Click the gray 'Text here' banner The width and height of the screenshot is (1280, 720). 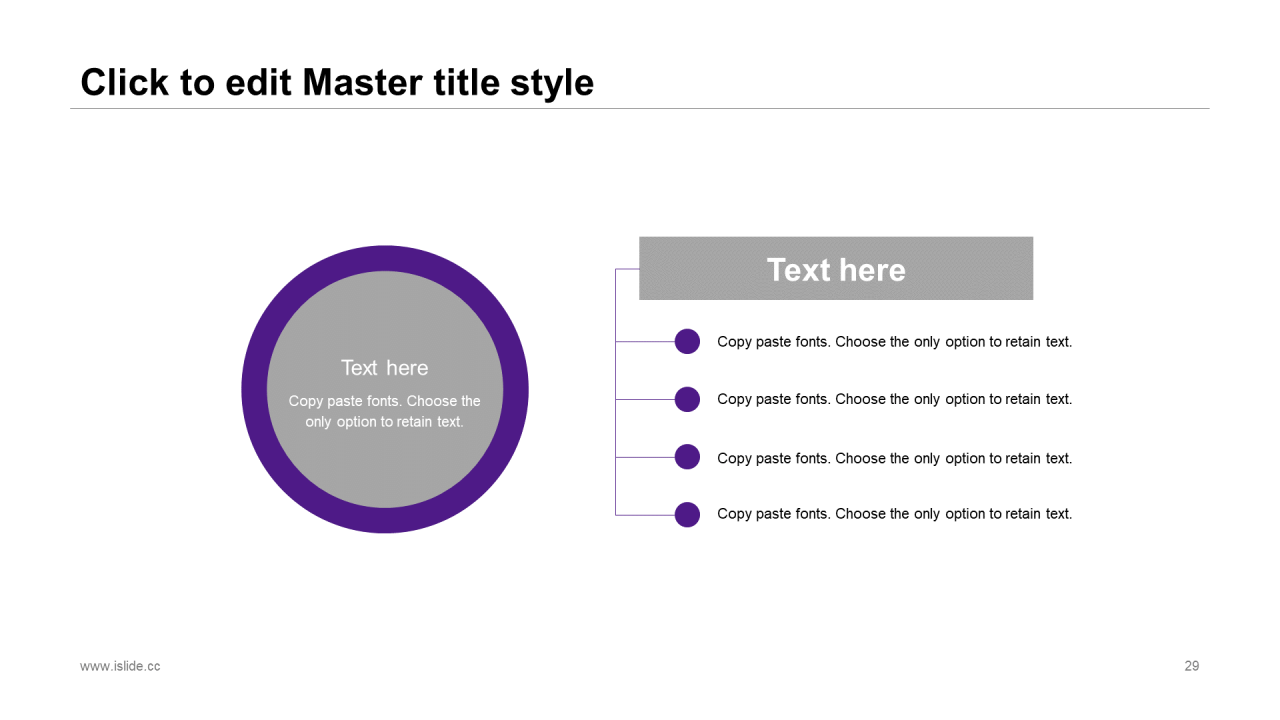(835, 269)
